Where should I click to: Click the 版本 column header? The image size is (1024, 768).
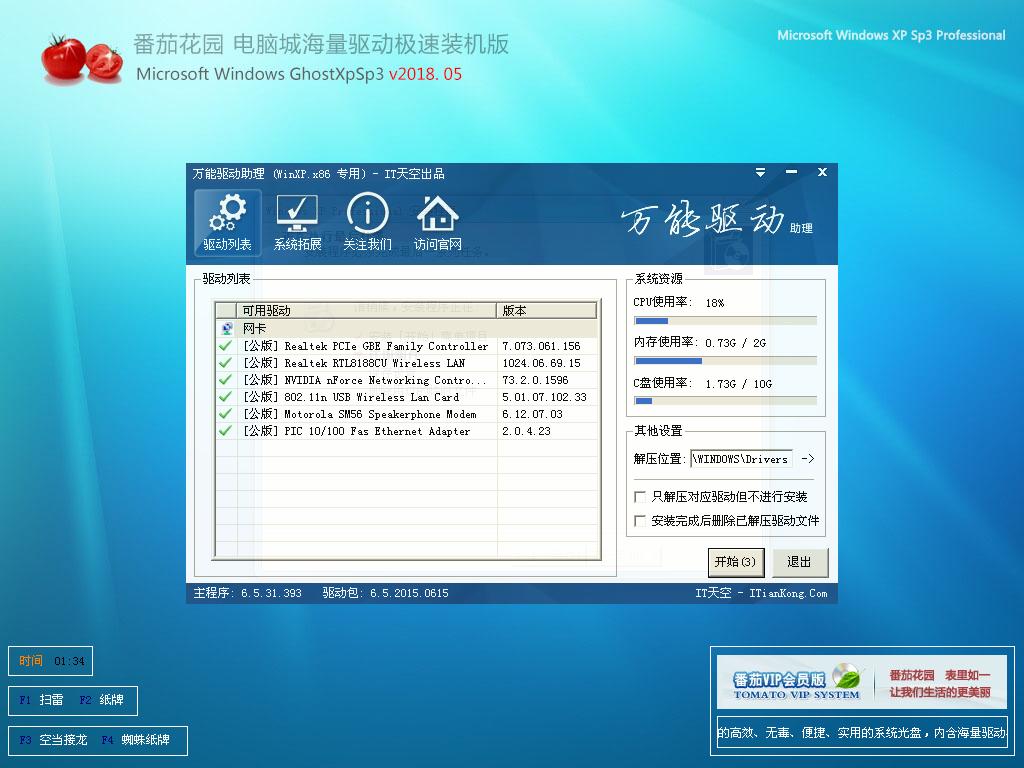click(x=547, y=310)
